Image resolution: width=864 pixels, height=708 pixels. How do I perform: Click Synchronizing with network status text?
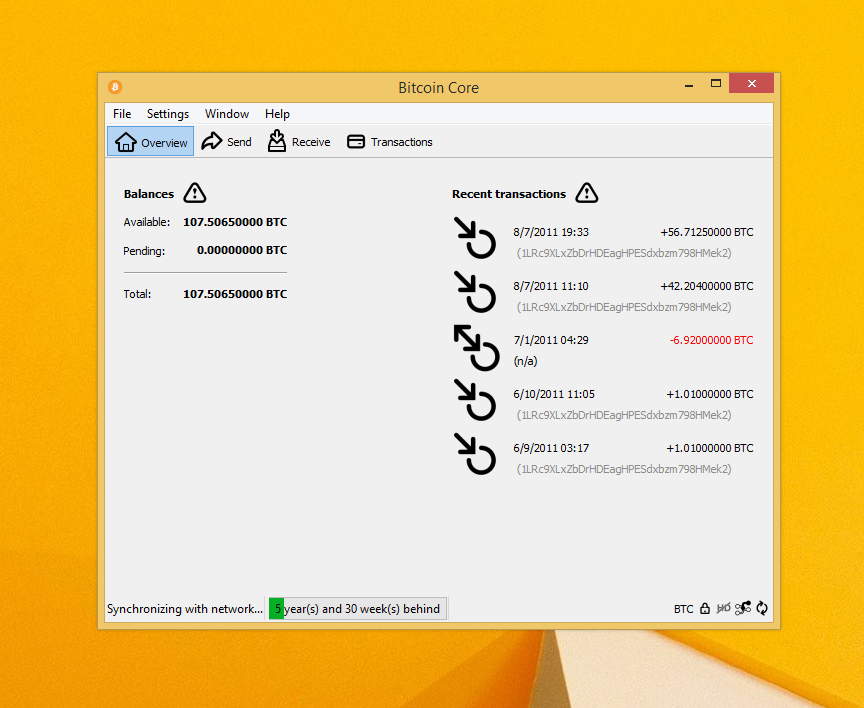(x=185, y=609)
